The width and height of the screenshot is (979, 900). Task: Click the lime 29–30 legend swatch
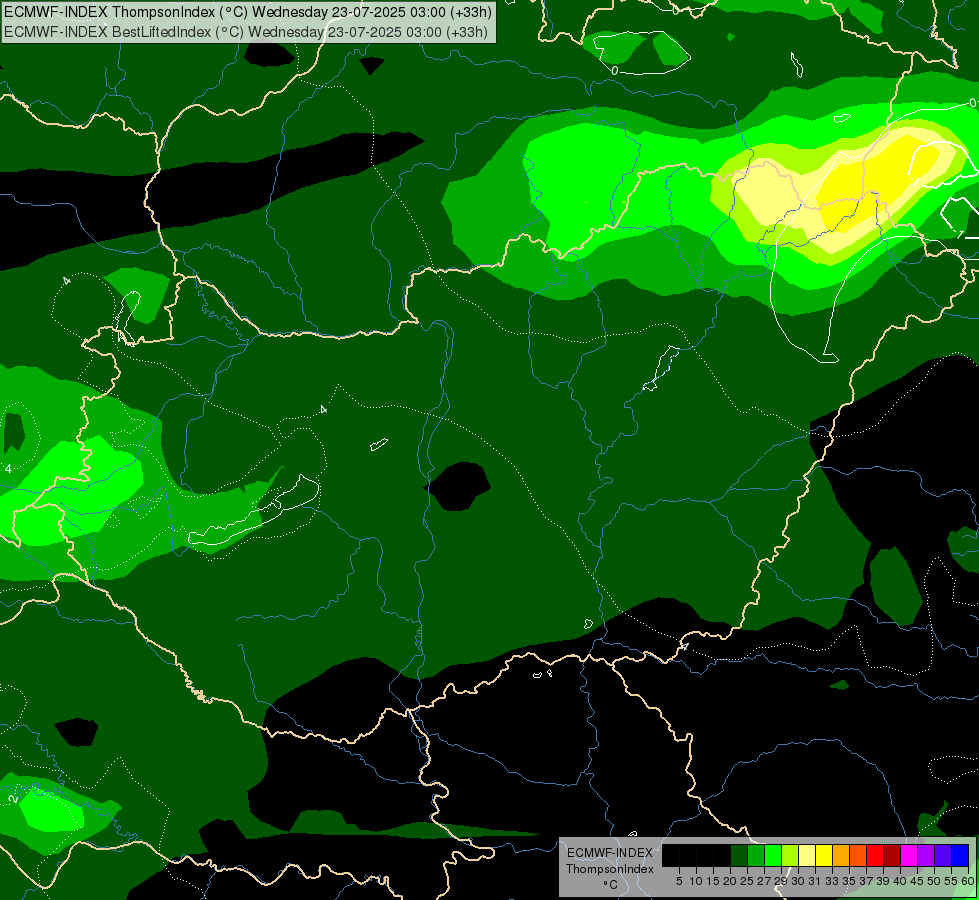tap(790, 855)
